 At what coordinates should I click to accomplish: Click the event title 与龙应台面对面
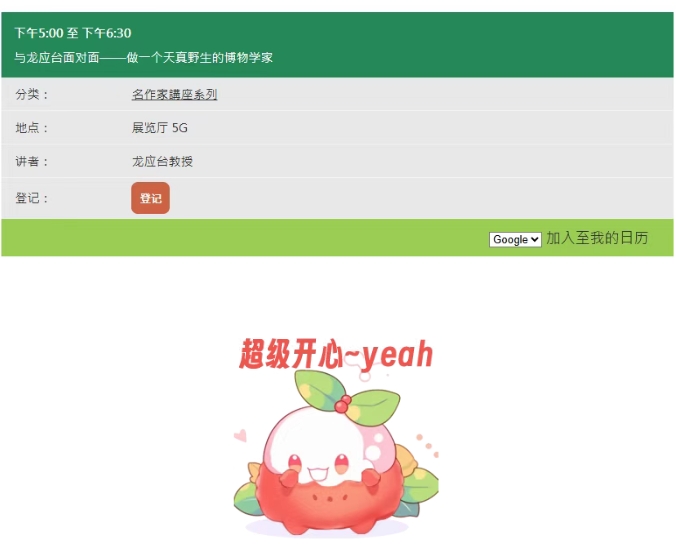tap(57, 58)
